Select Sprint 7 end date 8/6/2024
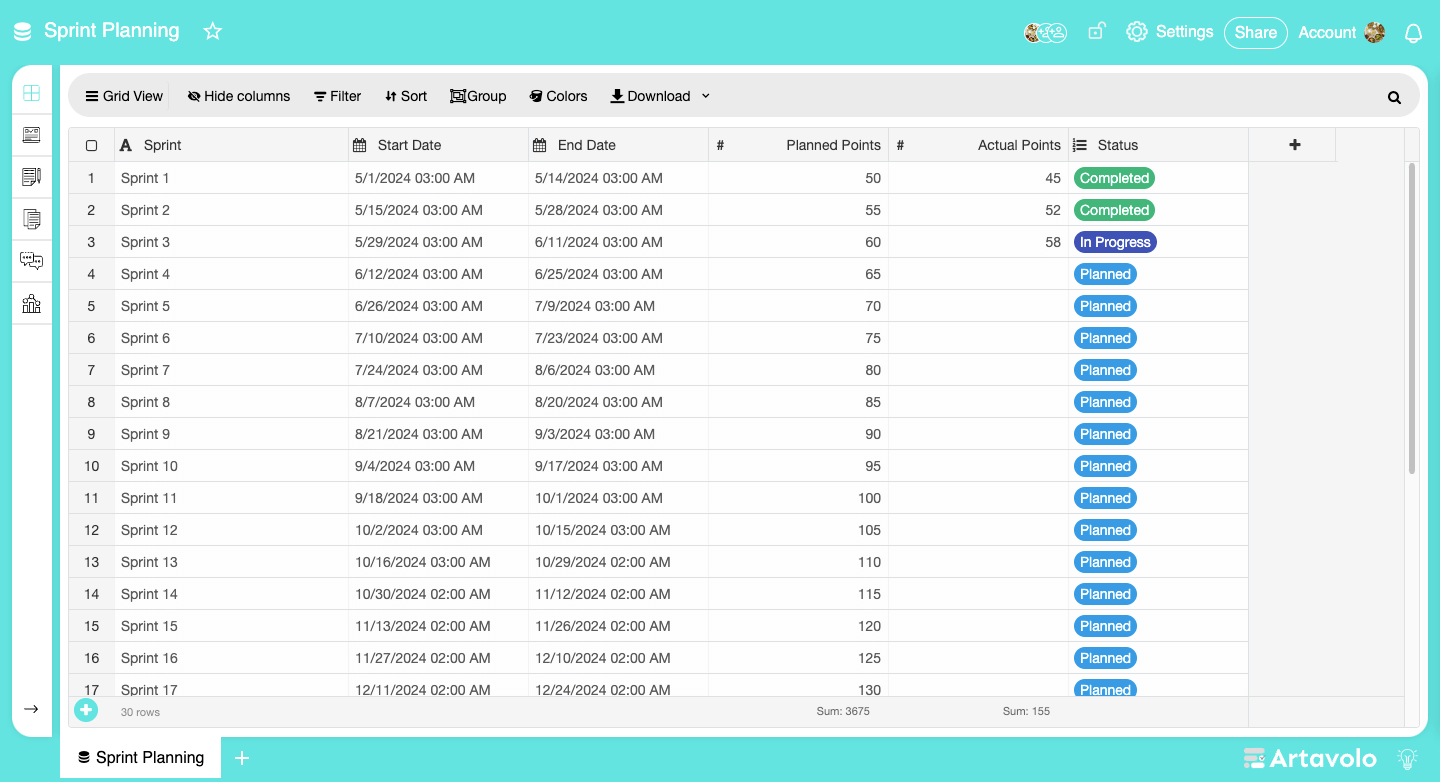This screenshot has height=782, width=1440. click(618, 370)
